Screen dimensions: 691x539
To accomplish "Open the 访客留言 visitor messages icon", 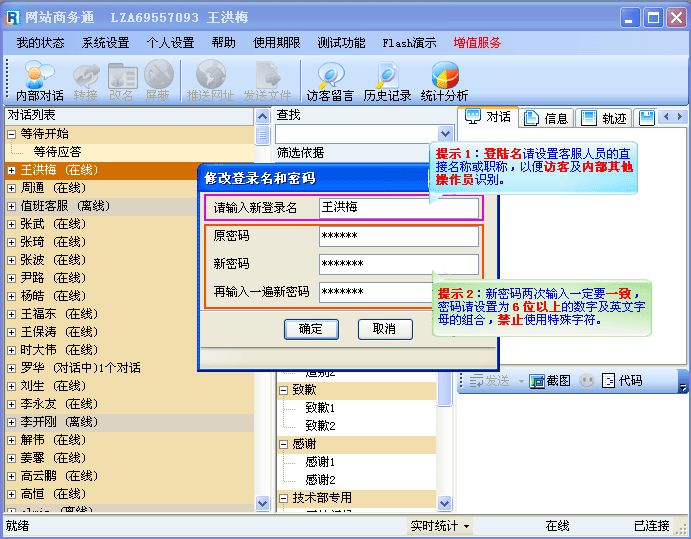I will click(330, 80).
